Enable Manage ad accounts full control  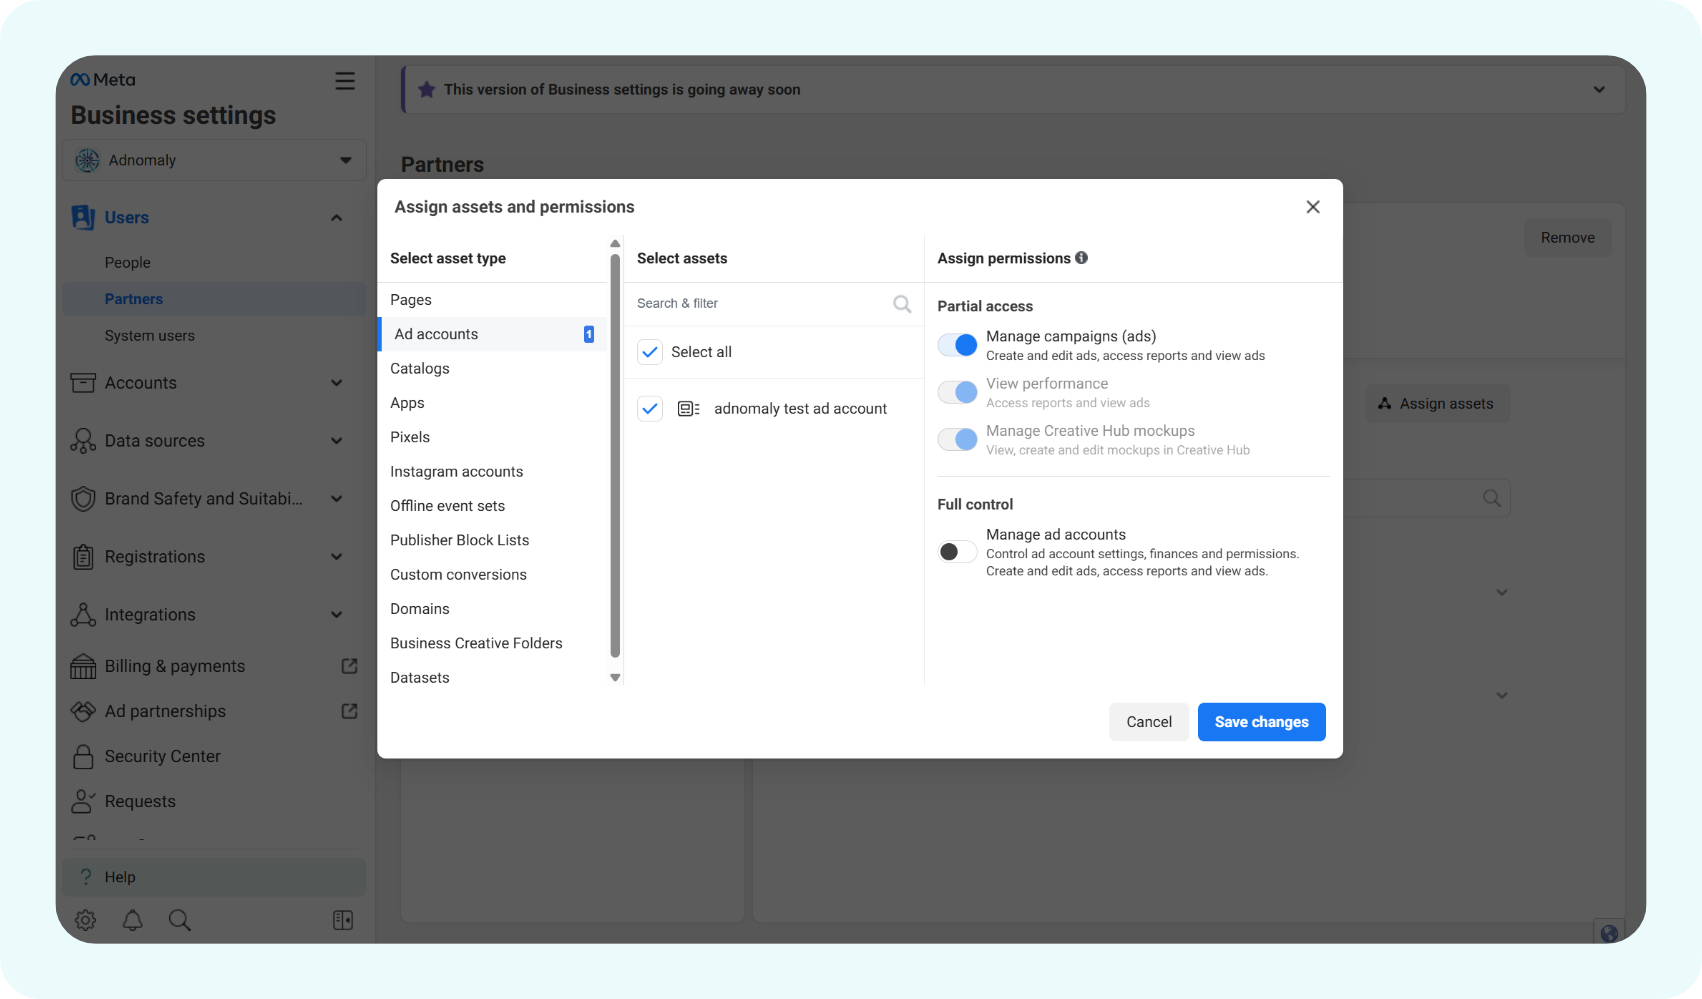[x=957, y=552]
